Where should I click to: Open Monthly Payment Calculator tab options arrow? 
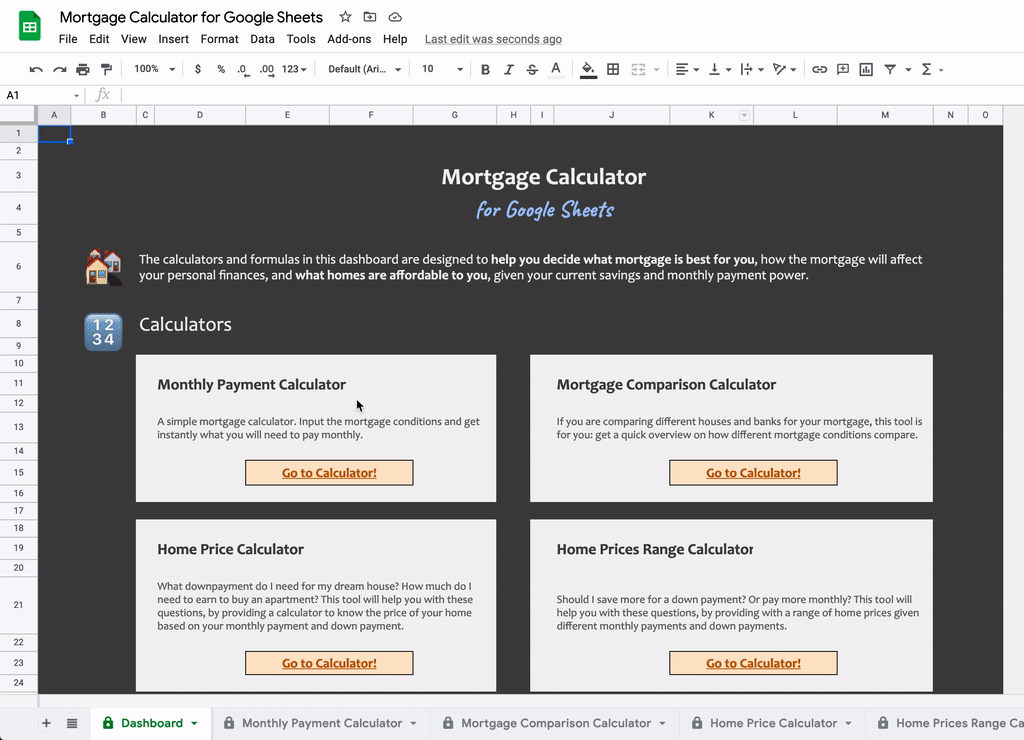tap(413, 723)
